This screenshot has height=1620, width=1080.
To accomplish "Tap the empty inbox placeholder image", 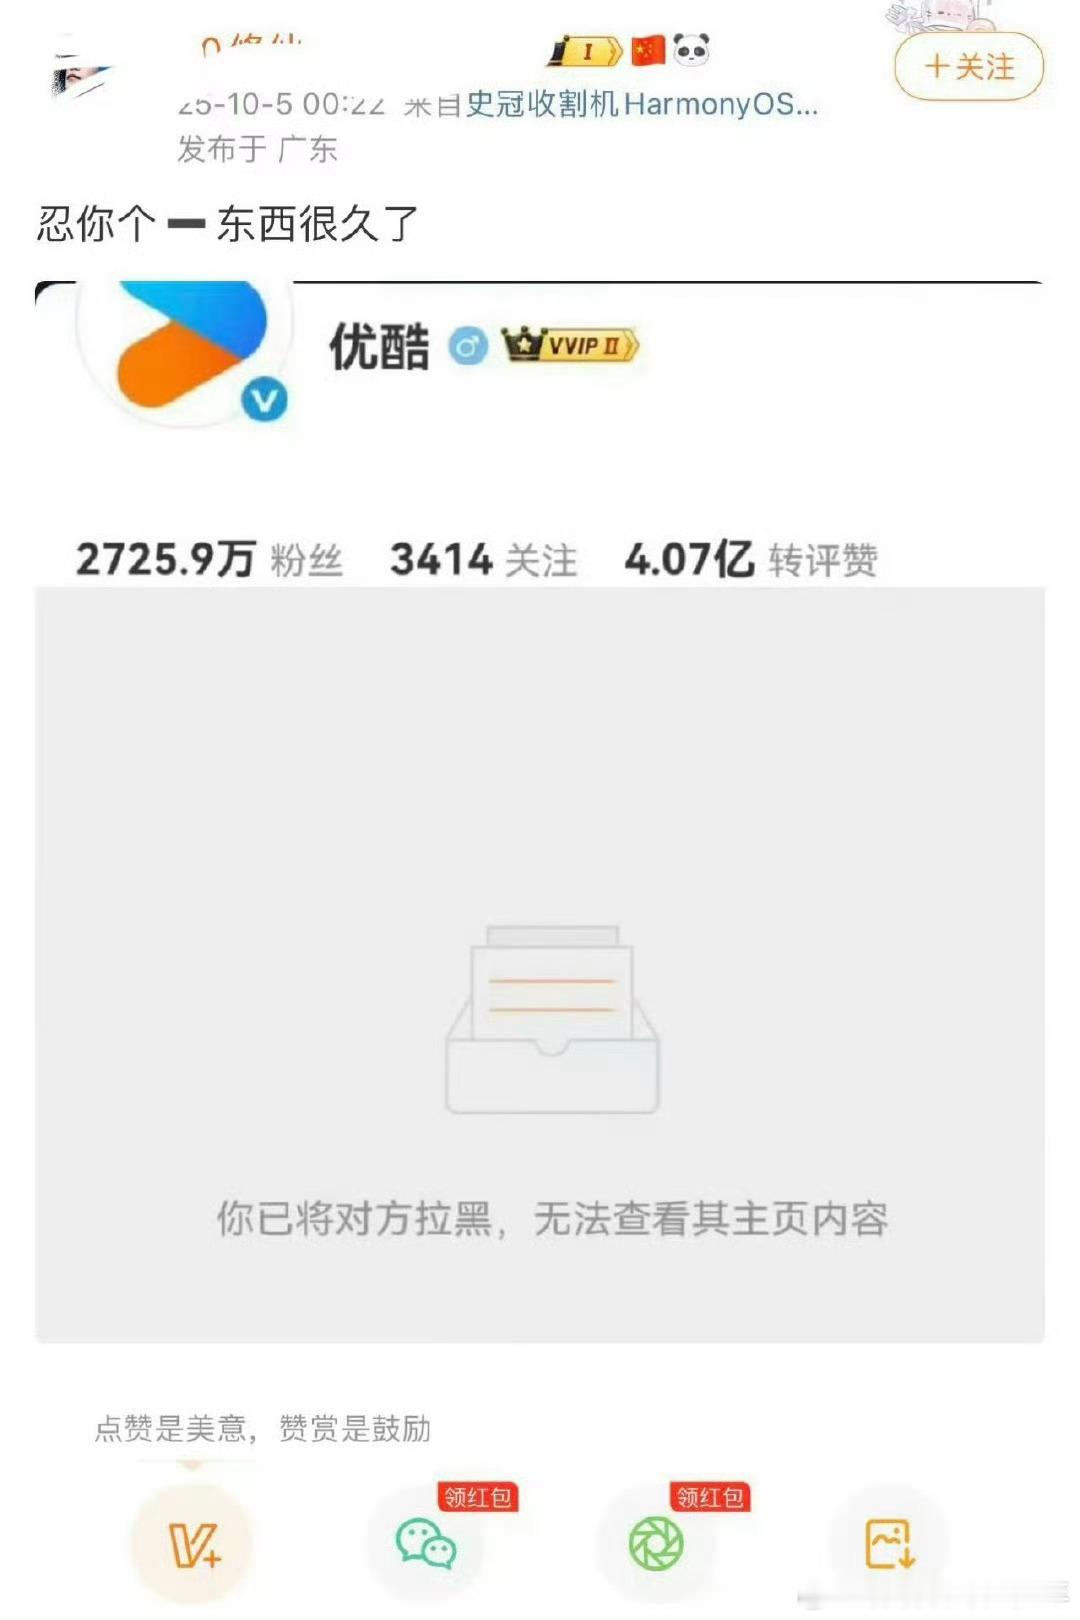I will [x=552, y=1019].
